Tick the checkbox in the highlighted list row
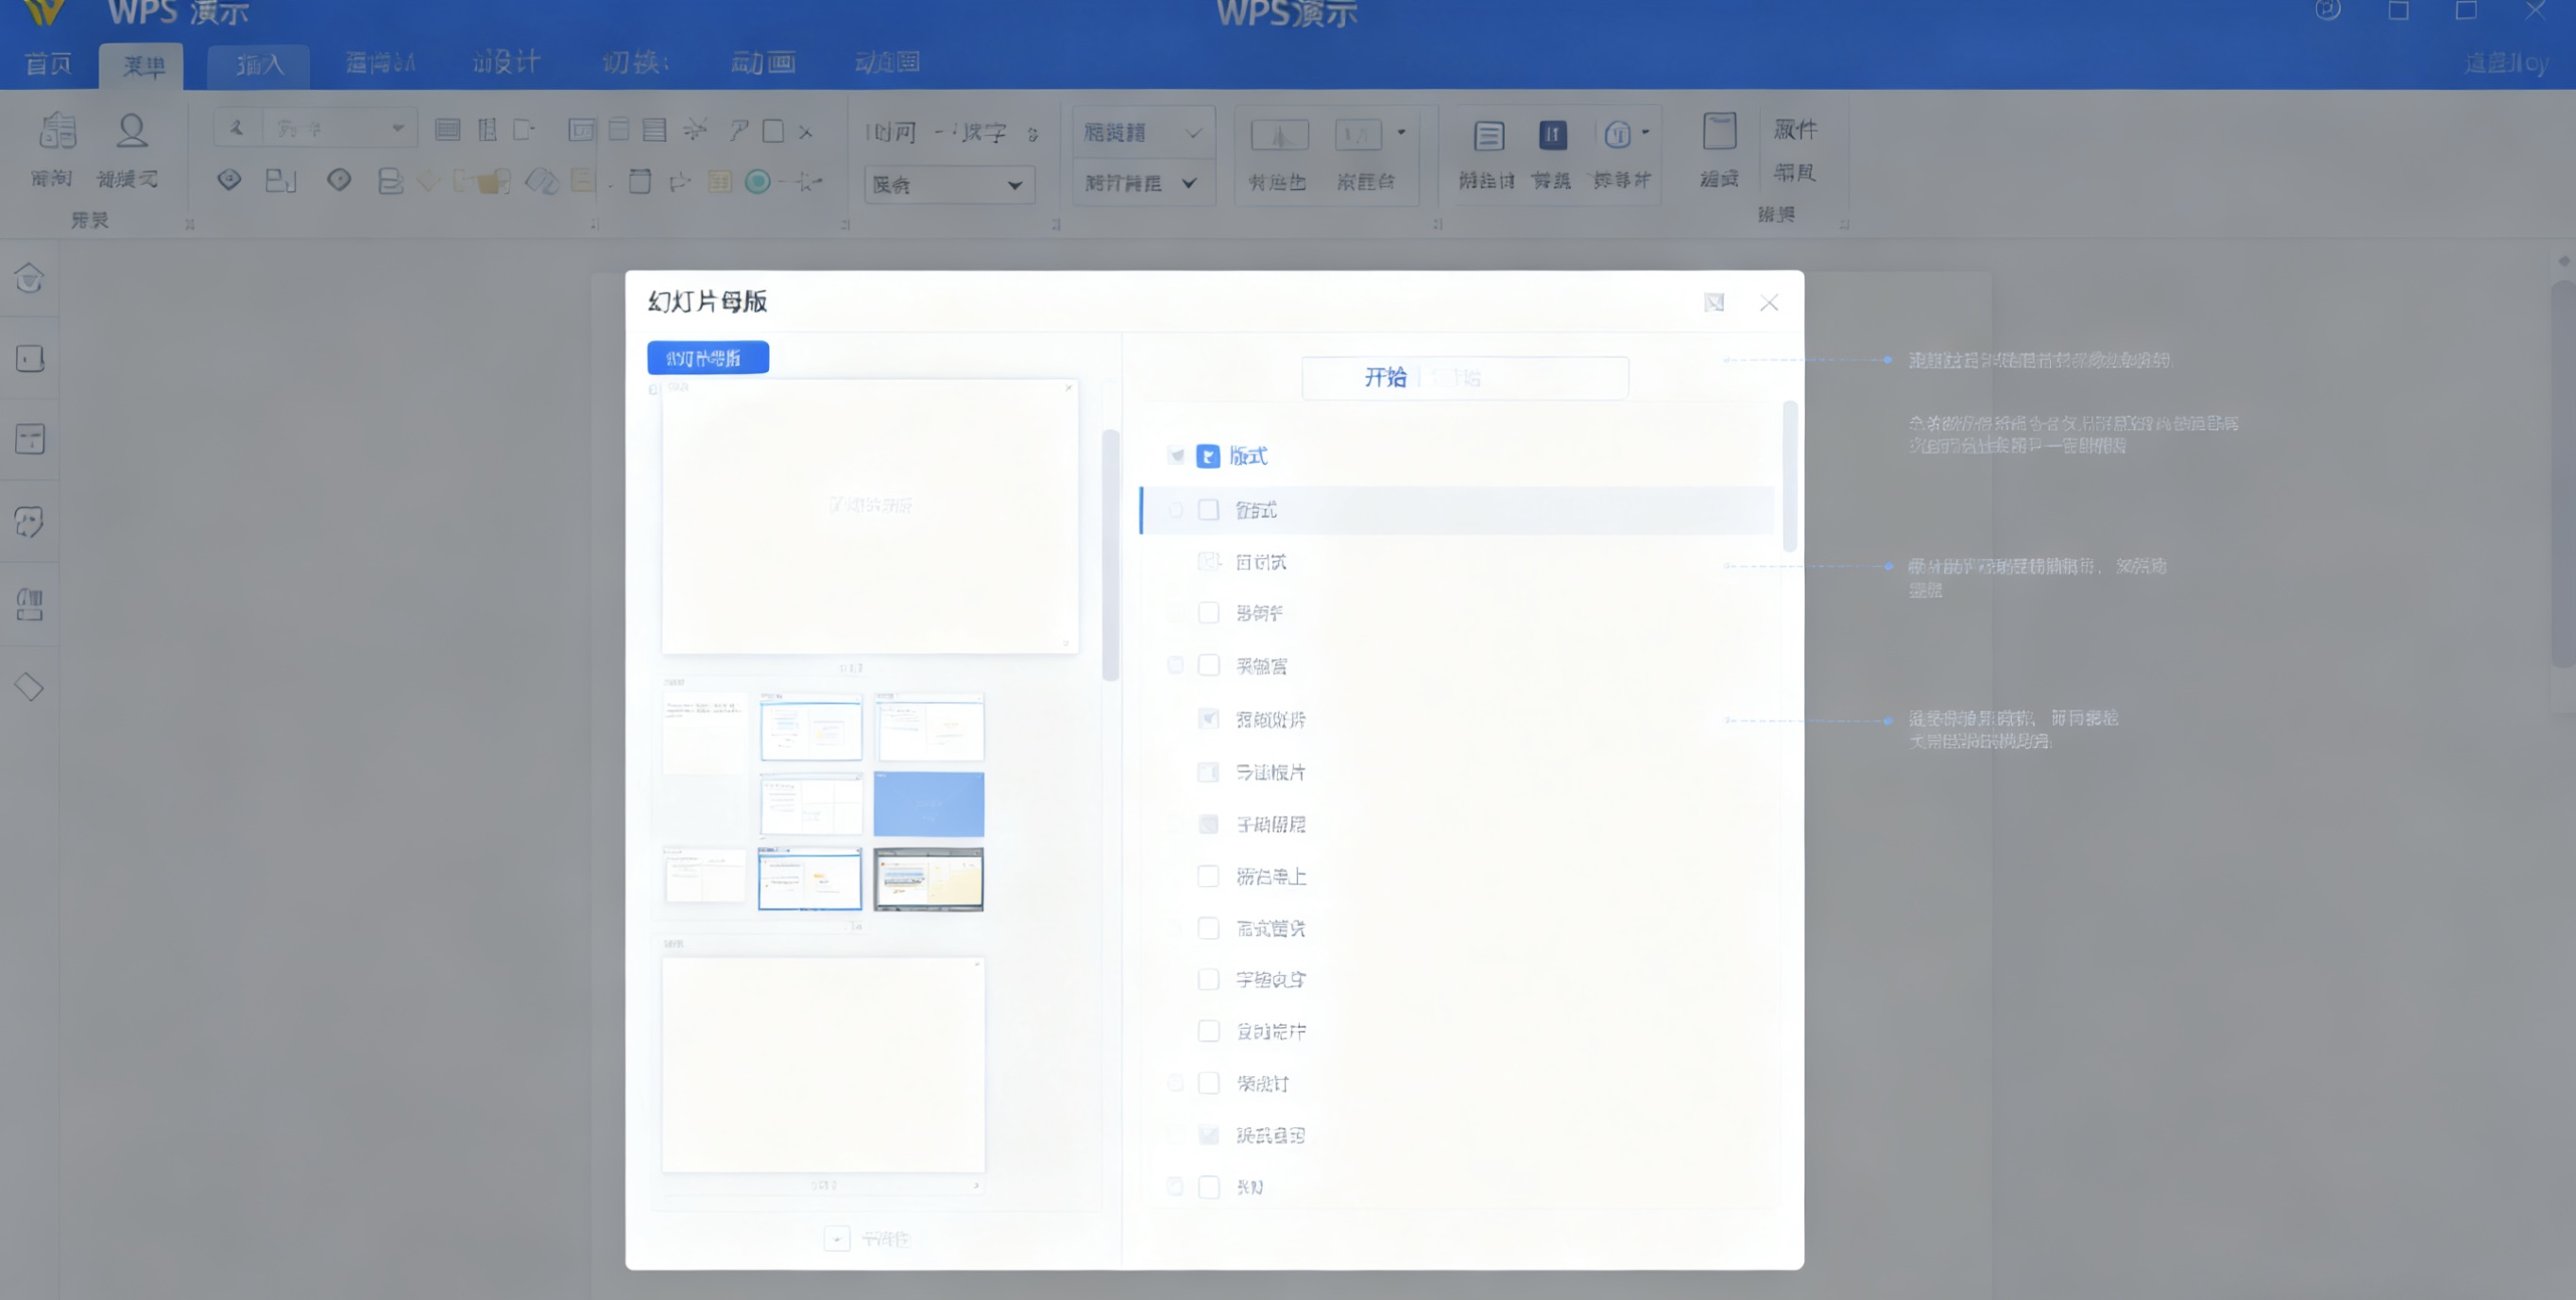 [1208, 510]
